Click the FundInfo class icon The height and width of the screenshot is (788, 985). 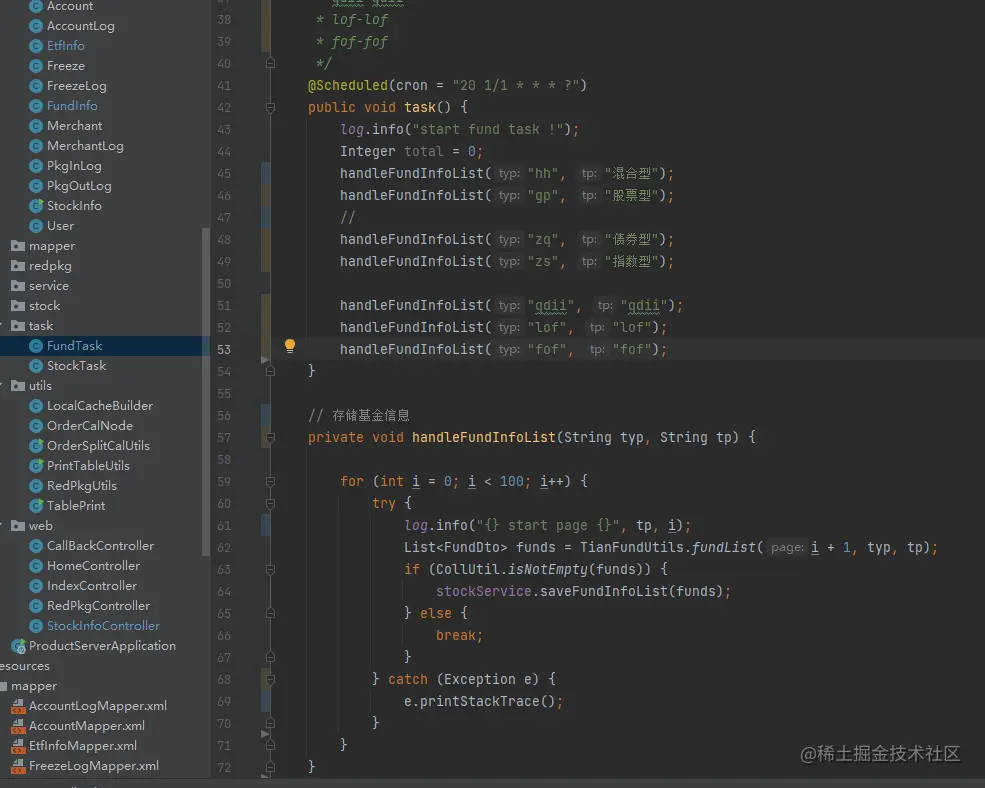point(36,106)
